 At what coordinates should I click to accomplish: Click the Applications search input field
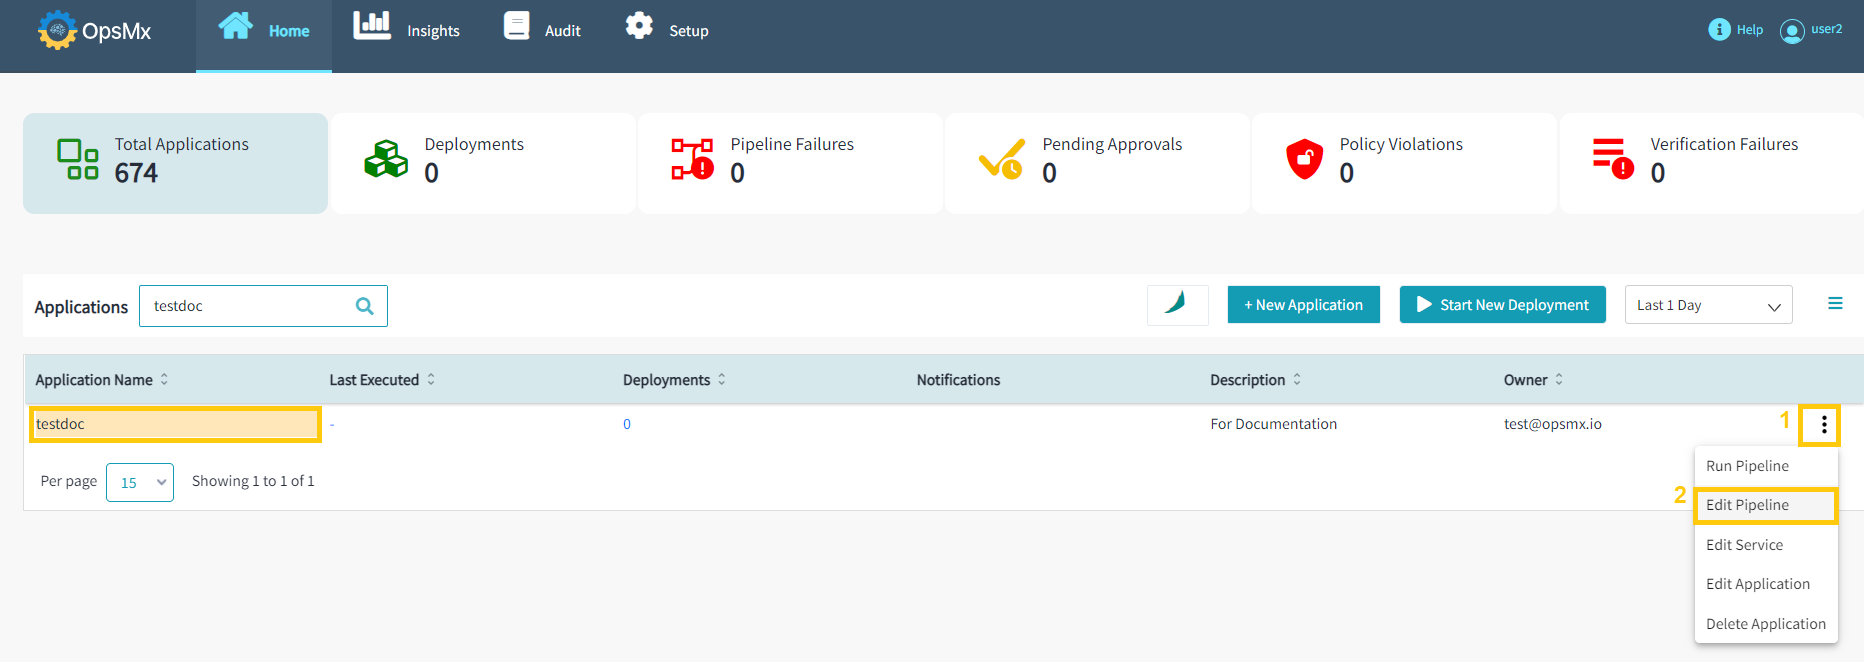tap(248, 306)
